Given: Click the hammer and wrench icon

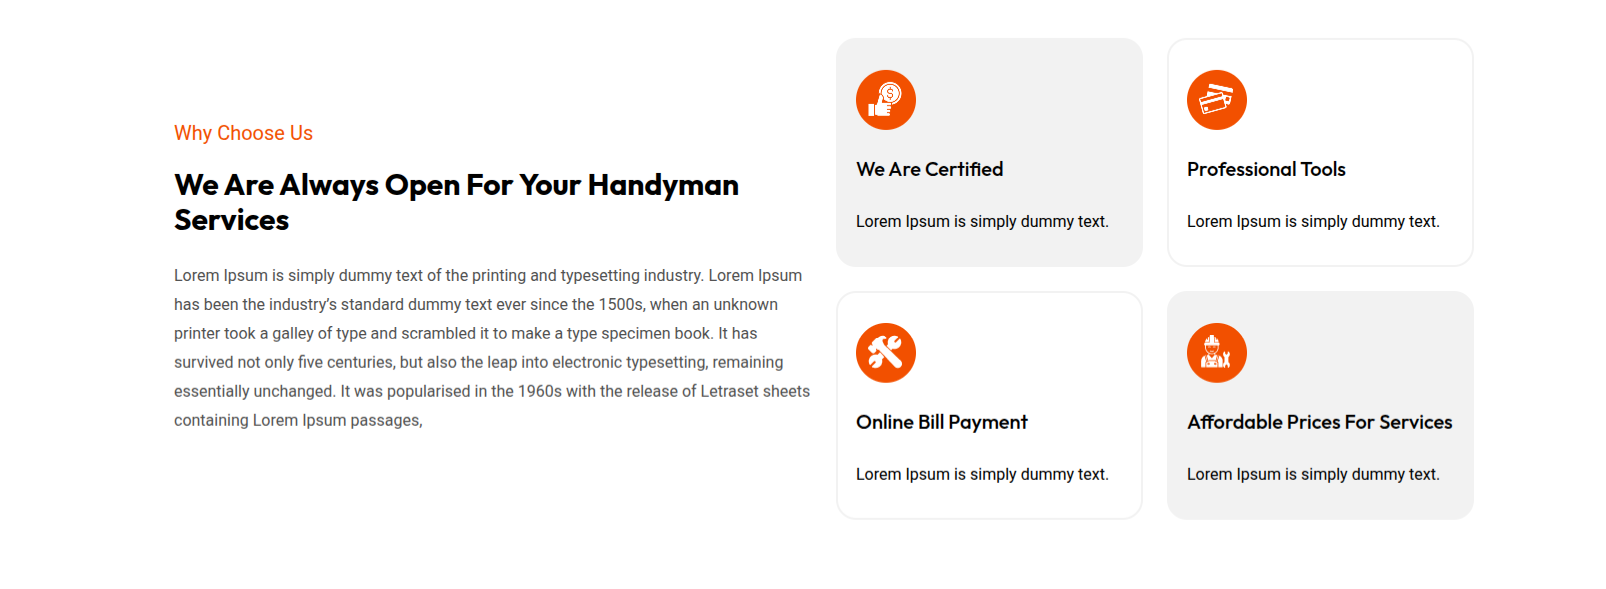Looking at the screenshot, I should (x=885, y=353).
